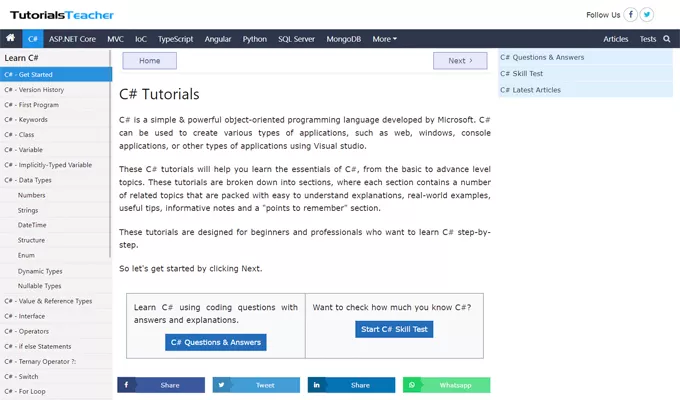
Task: Click the C# Questions & Answers button
Action: tap(216, 342)
